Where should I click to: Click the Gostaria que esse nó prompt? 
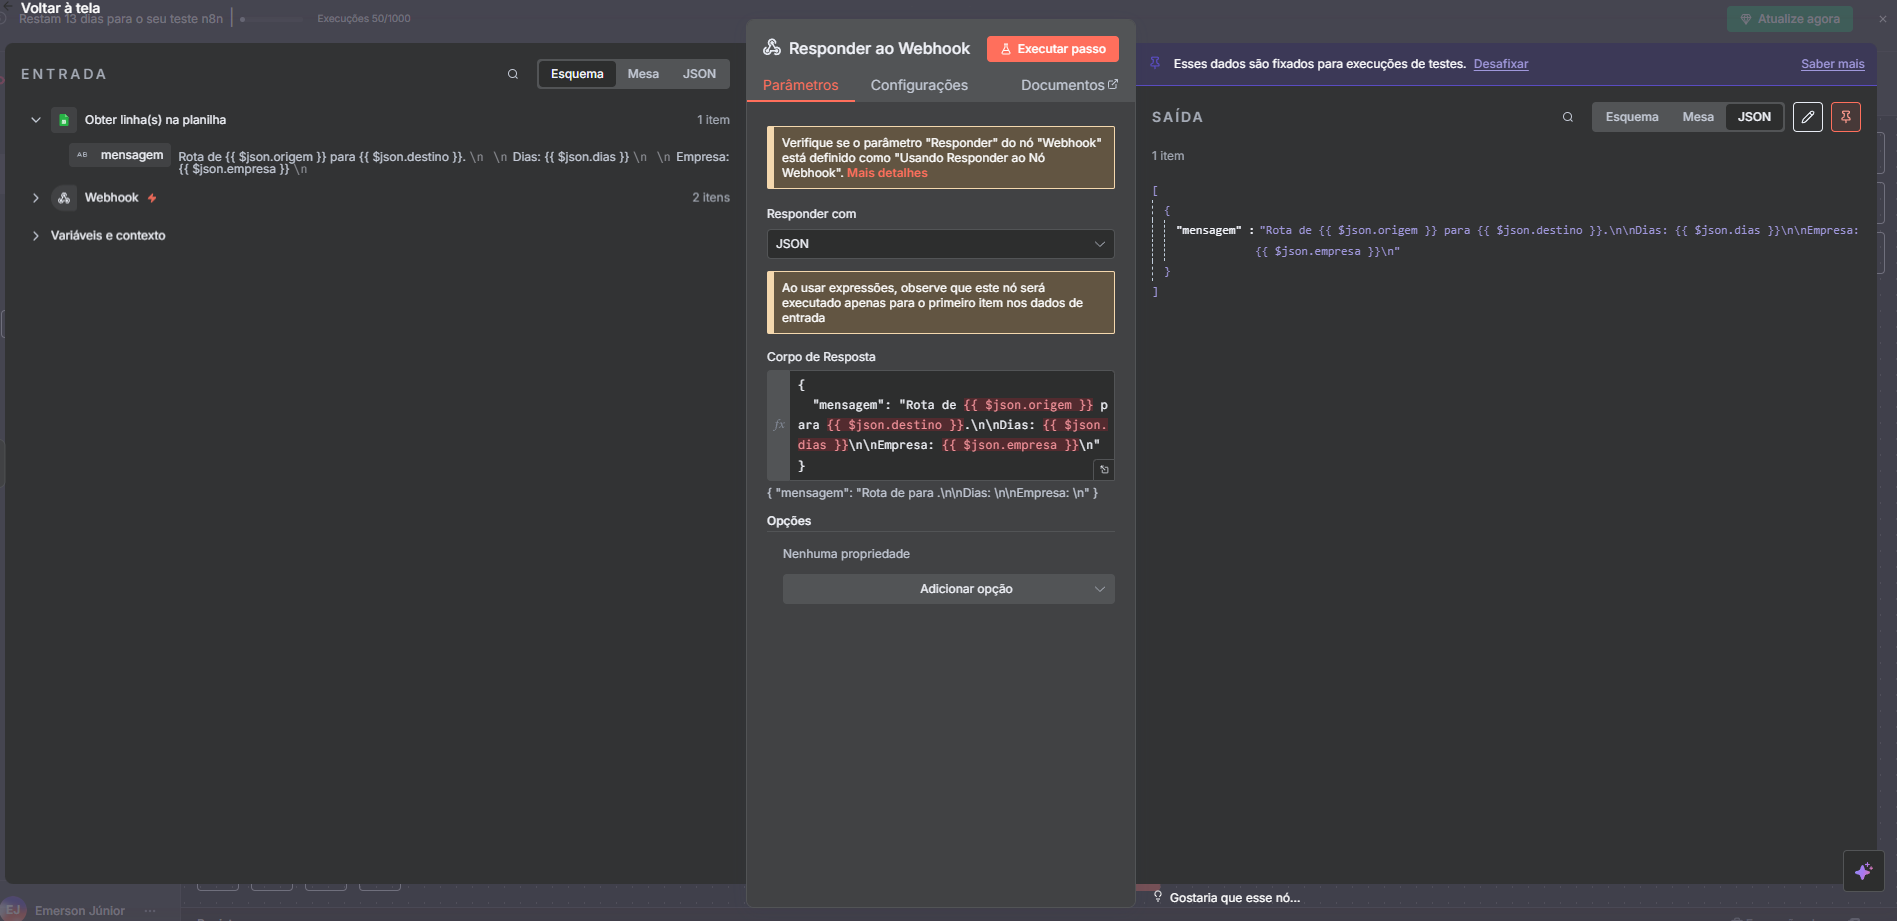coord(1234,898)
